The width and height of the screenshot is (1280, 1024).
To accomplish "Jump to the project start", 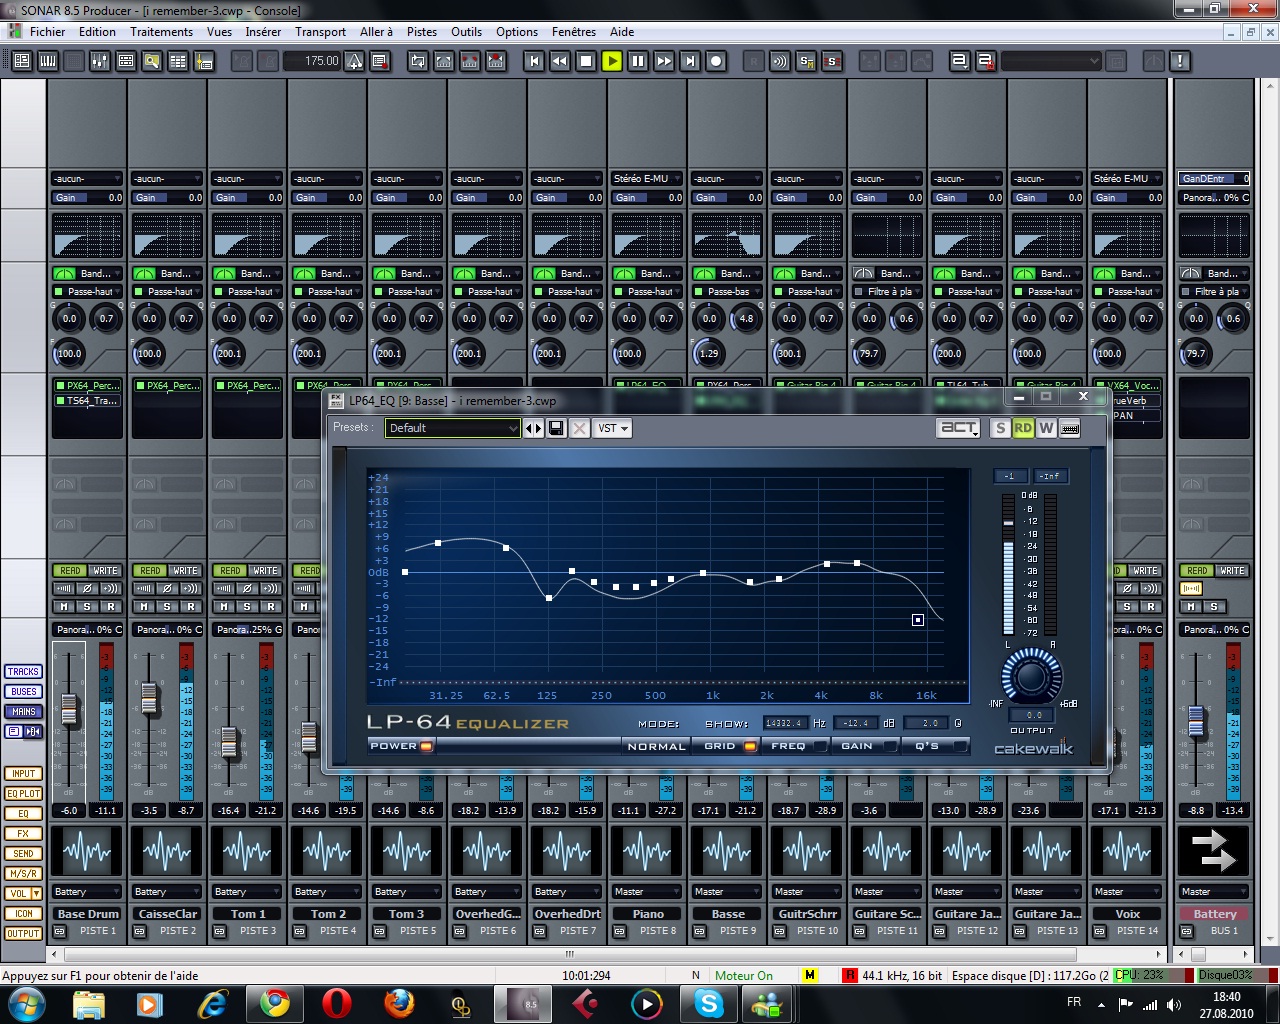I will click(534, 61).
